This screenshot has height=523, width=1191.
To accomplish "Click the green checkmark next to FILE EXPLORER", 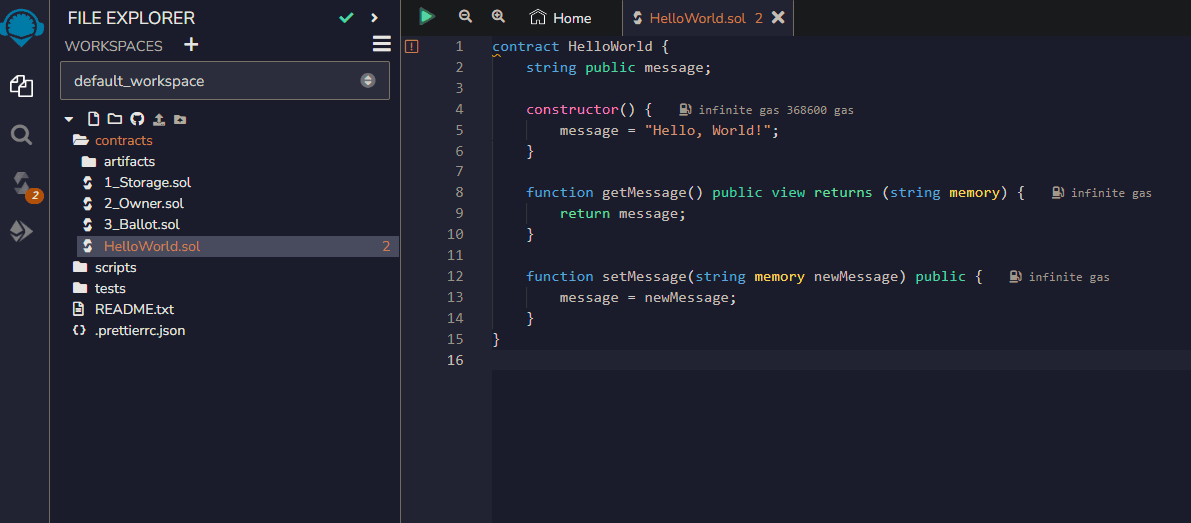I will (x=346, y=17).
